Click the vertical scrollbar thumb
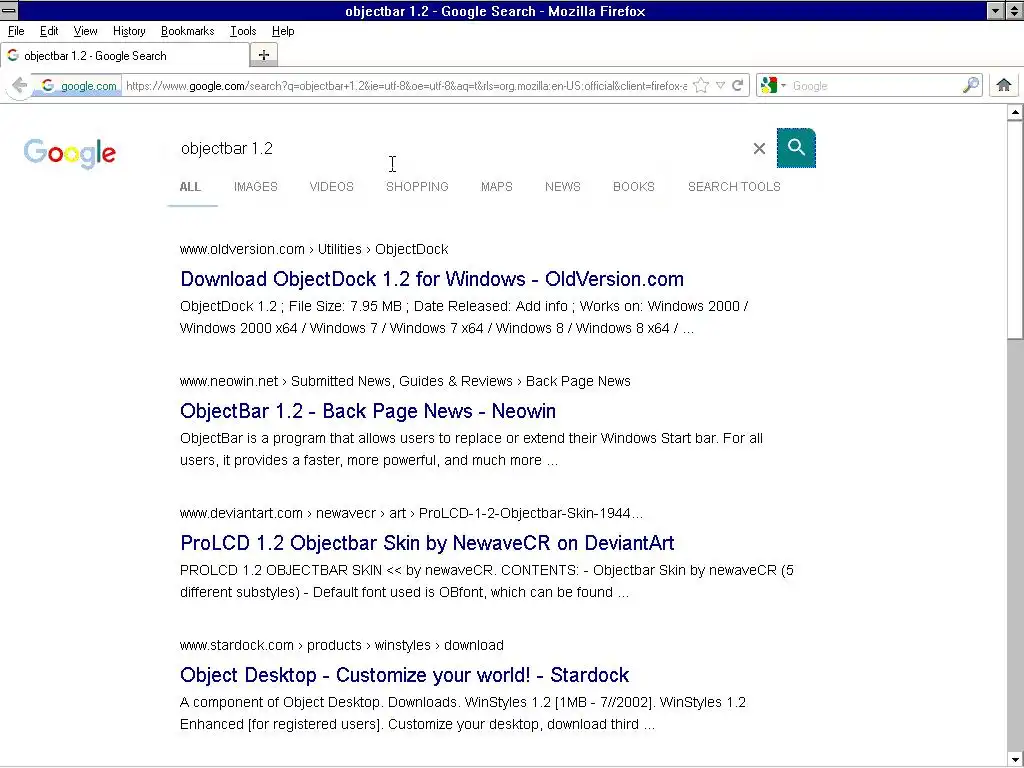Screen dimensions: 1024x768 1015,230
